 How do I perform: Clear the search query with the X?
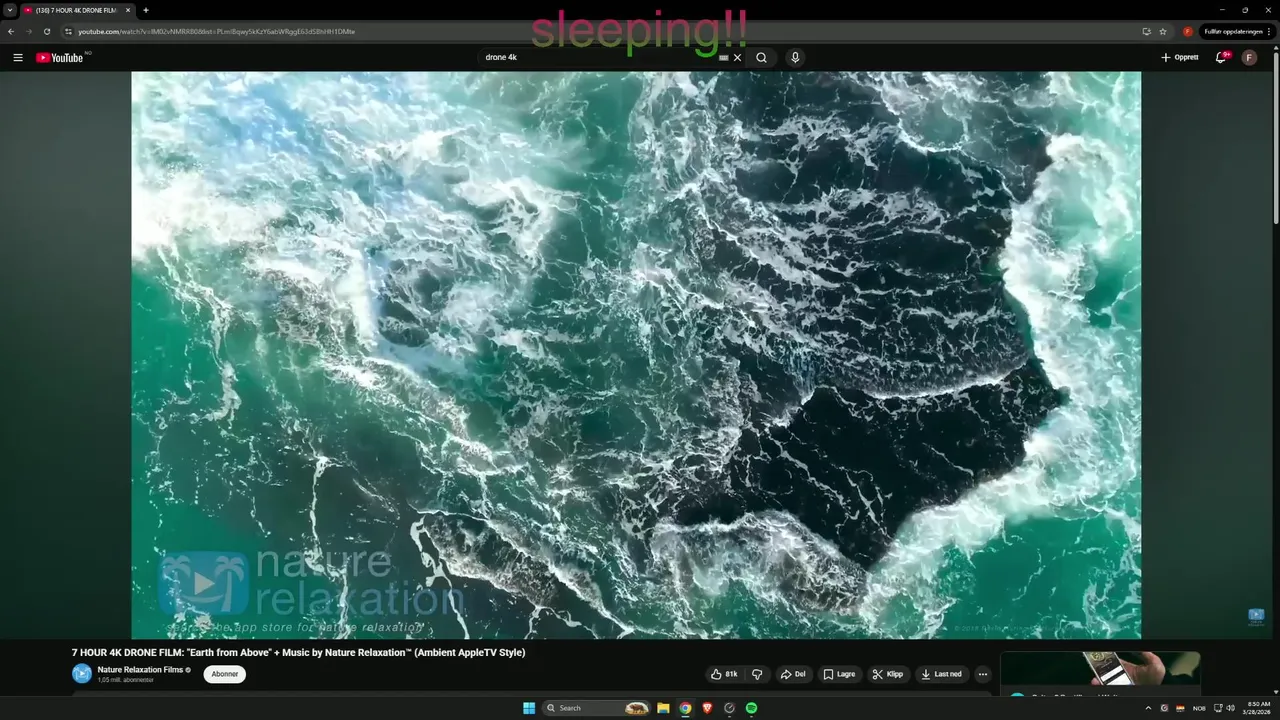(x=738, y=57)
